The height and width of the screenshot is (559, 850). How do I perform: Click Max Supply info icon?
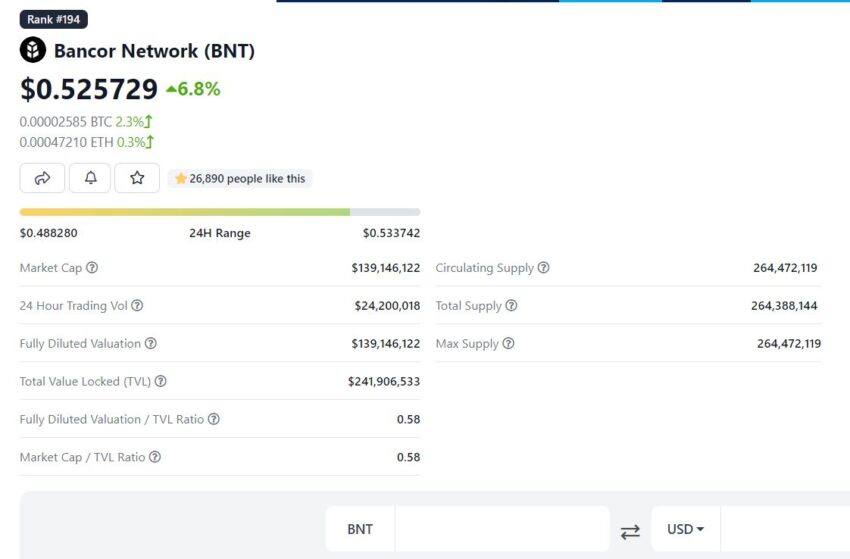point(508,344)
